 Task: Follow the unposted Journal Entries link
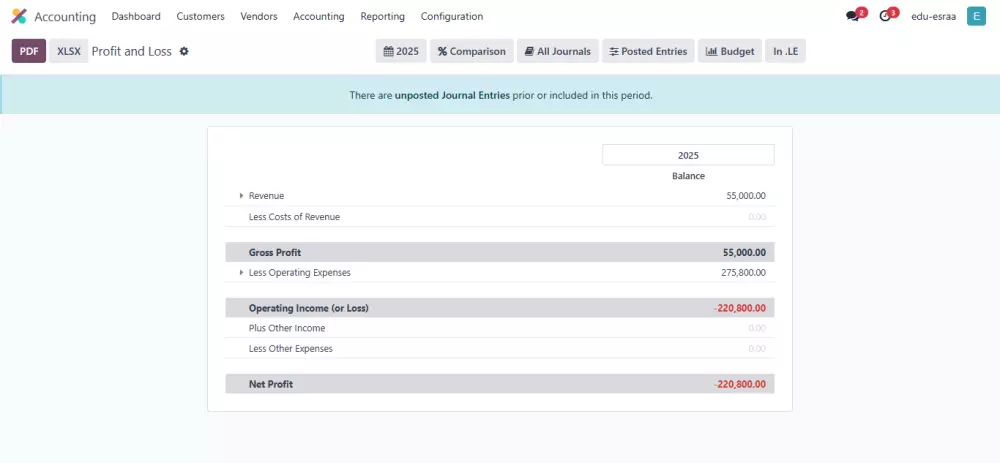[x=452, y=96]
